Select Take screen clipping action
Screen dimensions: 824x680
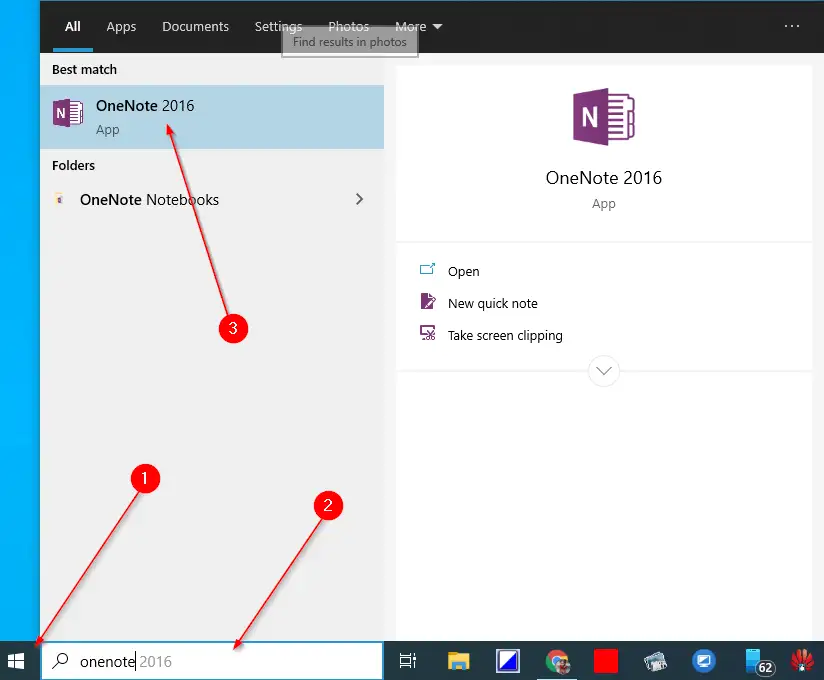tap(505, 335)
